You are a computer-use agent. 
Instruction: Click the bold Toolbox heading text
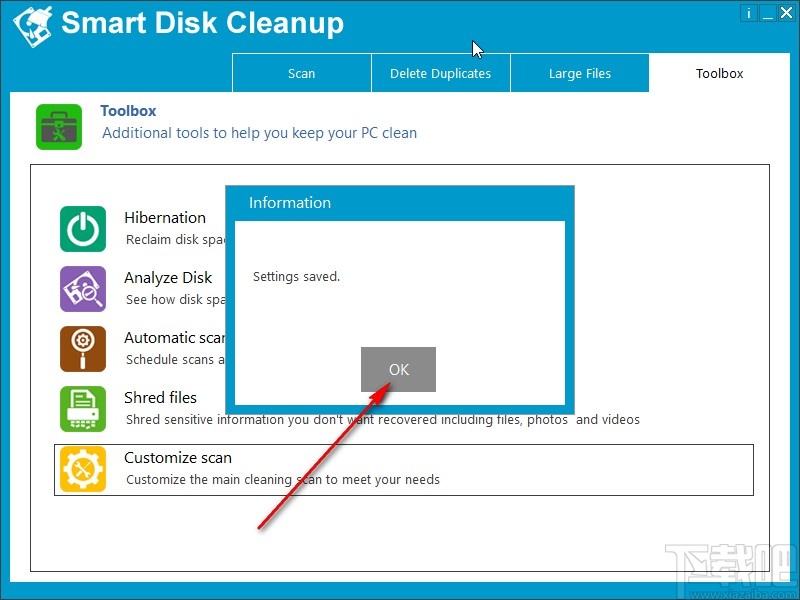[128, 111]
